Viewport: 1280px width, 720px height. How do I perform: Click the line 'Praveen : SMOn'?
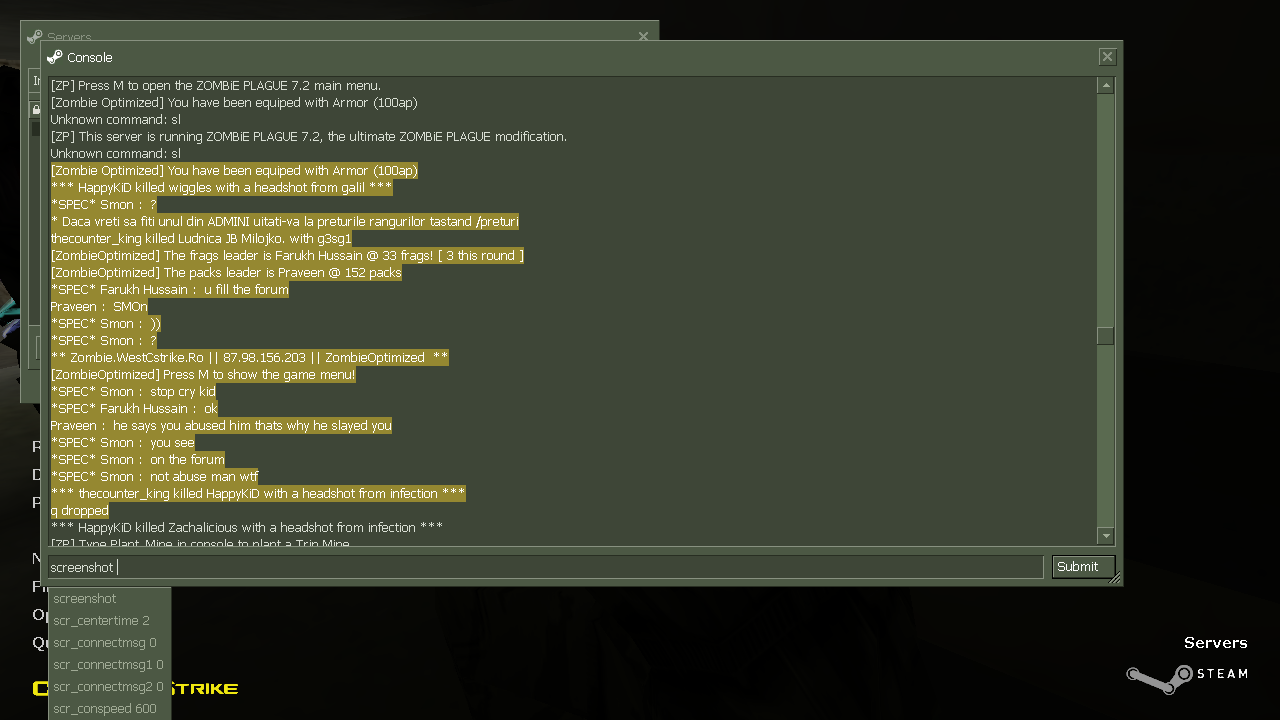coord(99,307)
